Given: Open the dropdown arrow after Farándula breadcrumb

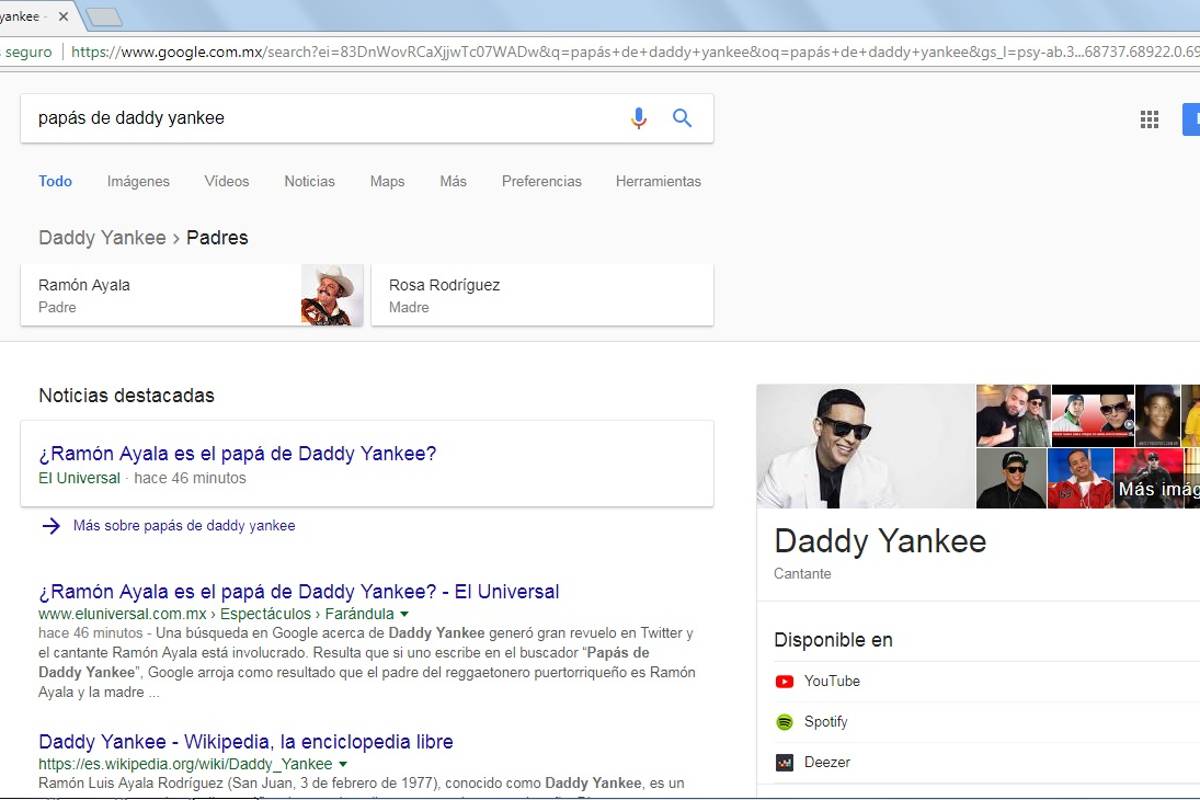Looking at the screenshot, I should (403, 613).
